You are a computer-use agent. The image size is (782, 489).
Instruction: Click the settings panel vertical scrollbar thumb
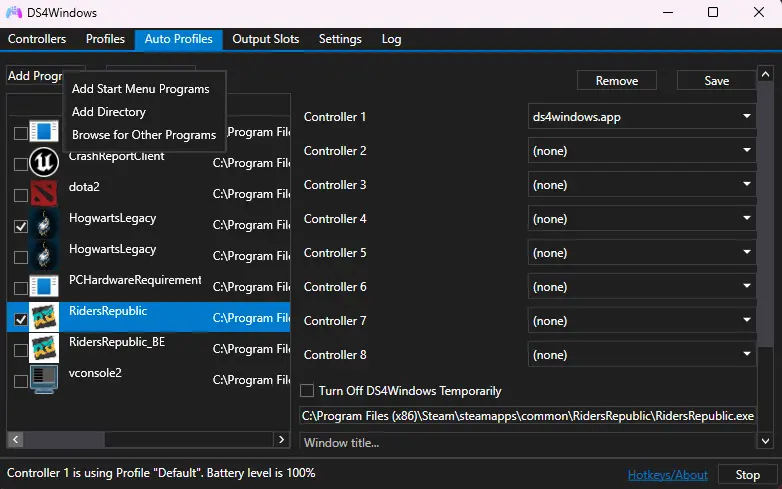[766, 215]
